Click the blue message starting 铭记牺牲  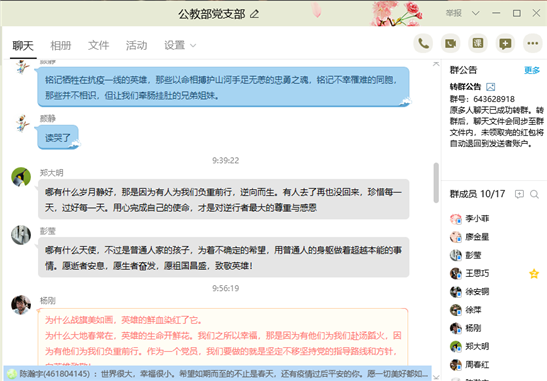(223, 87)
